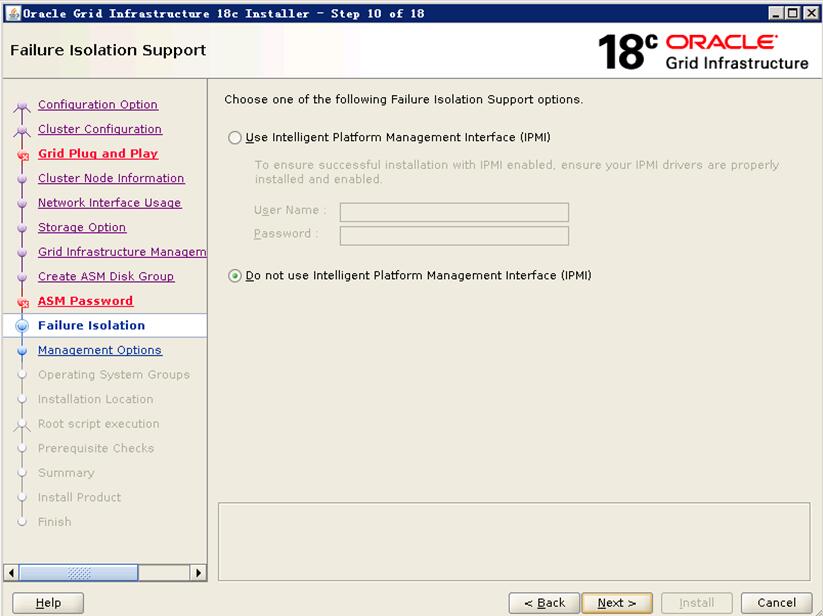
Task: Click step marker beside Management Options
Action: point(22,351)
